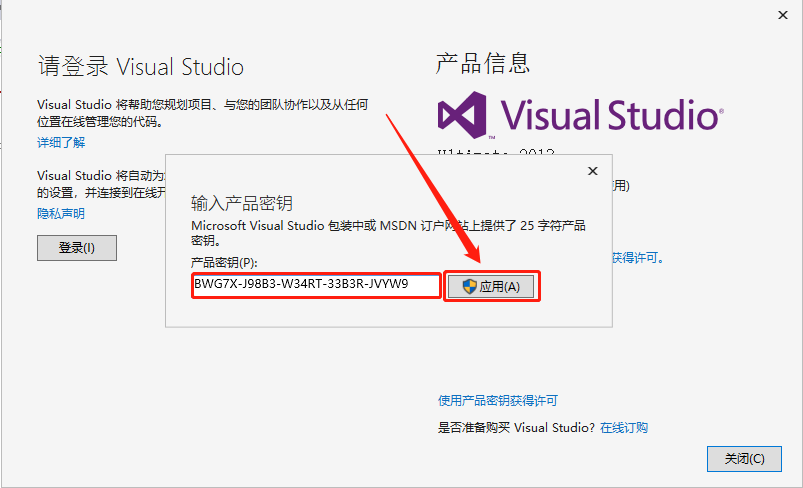
Task: Click into the product key input field
Action: coord(316,285)
